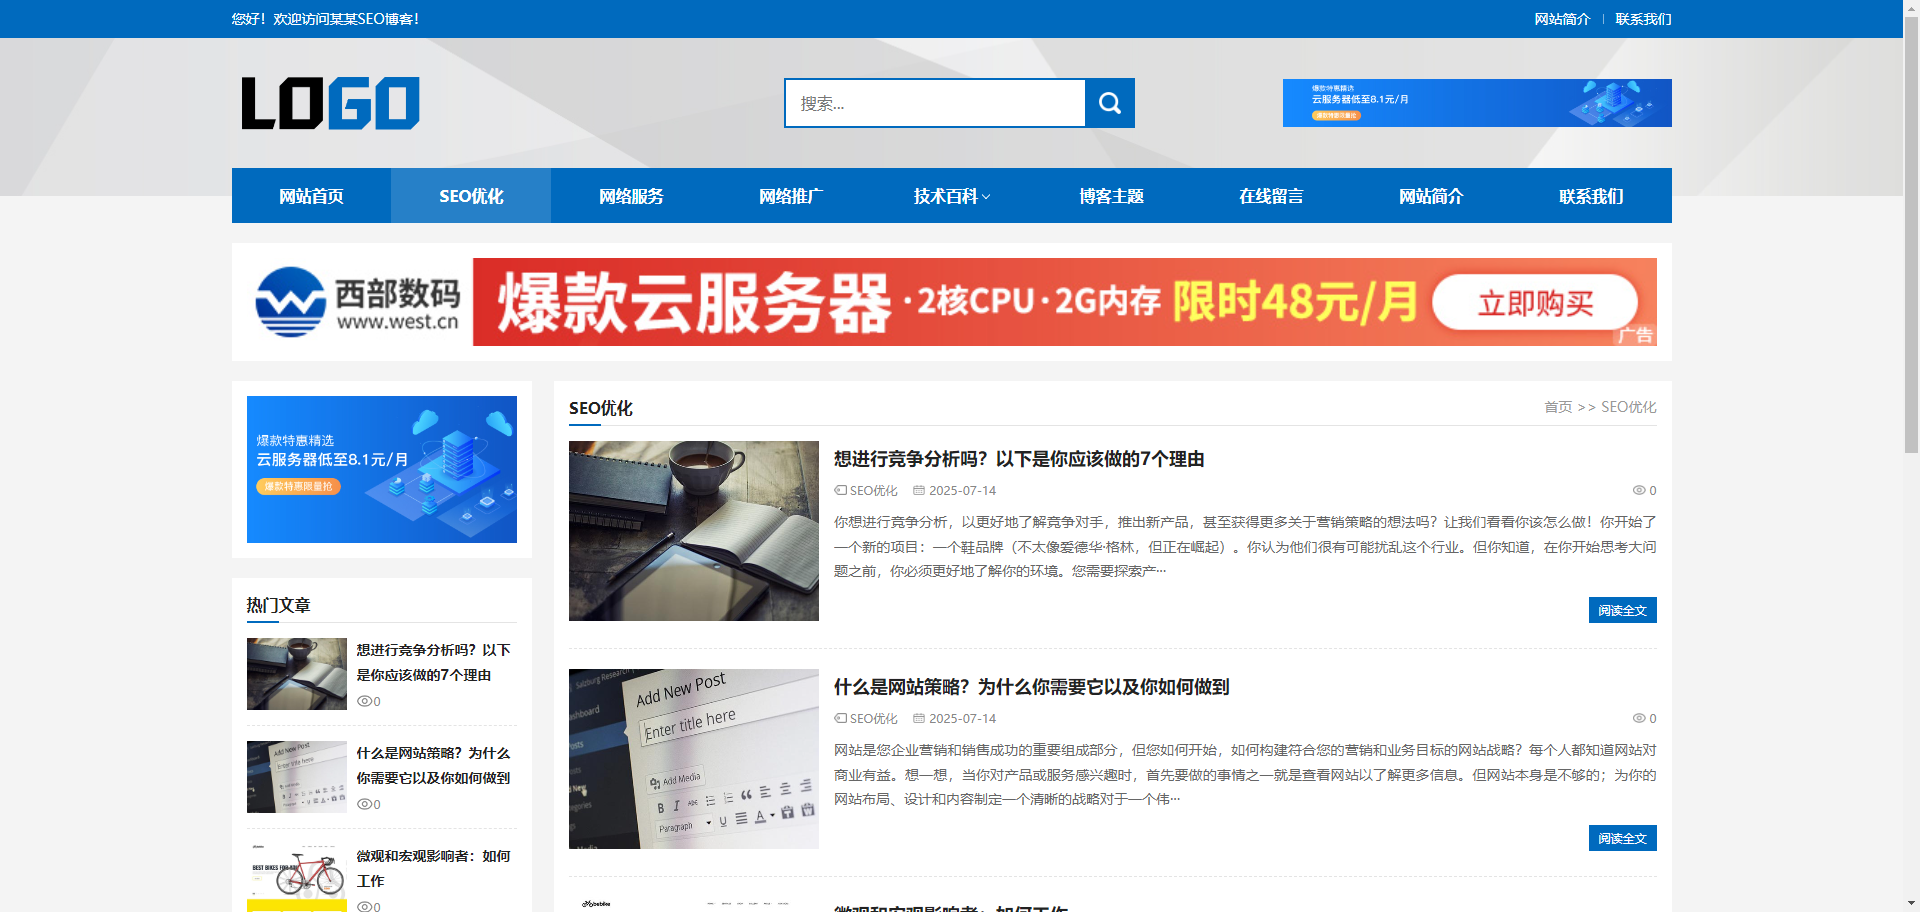The height and width of the screenshot is (912, 1920).
Task: Click the LOGO image
Action: (331, 103)
